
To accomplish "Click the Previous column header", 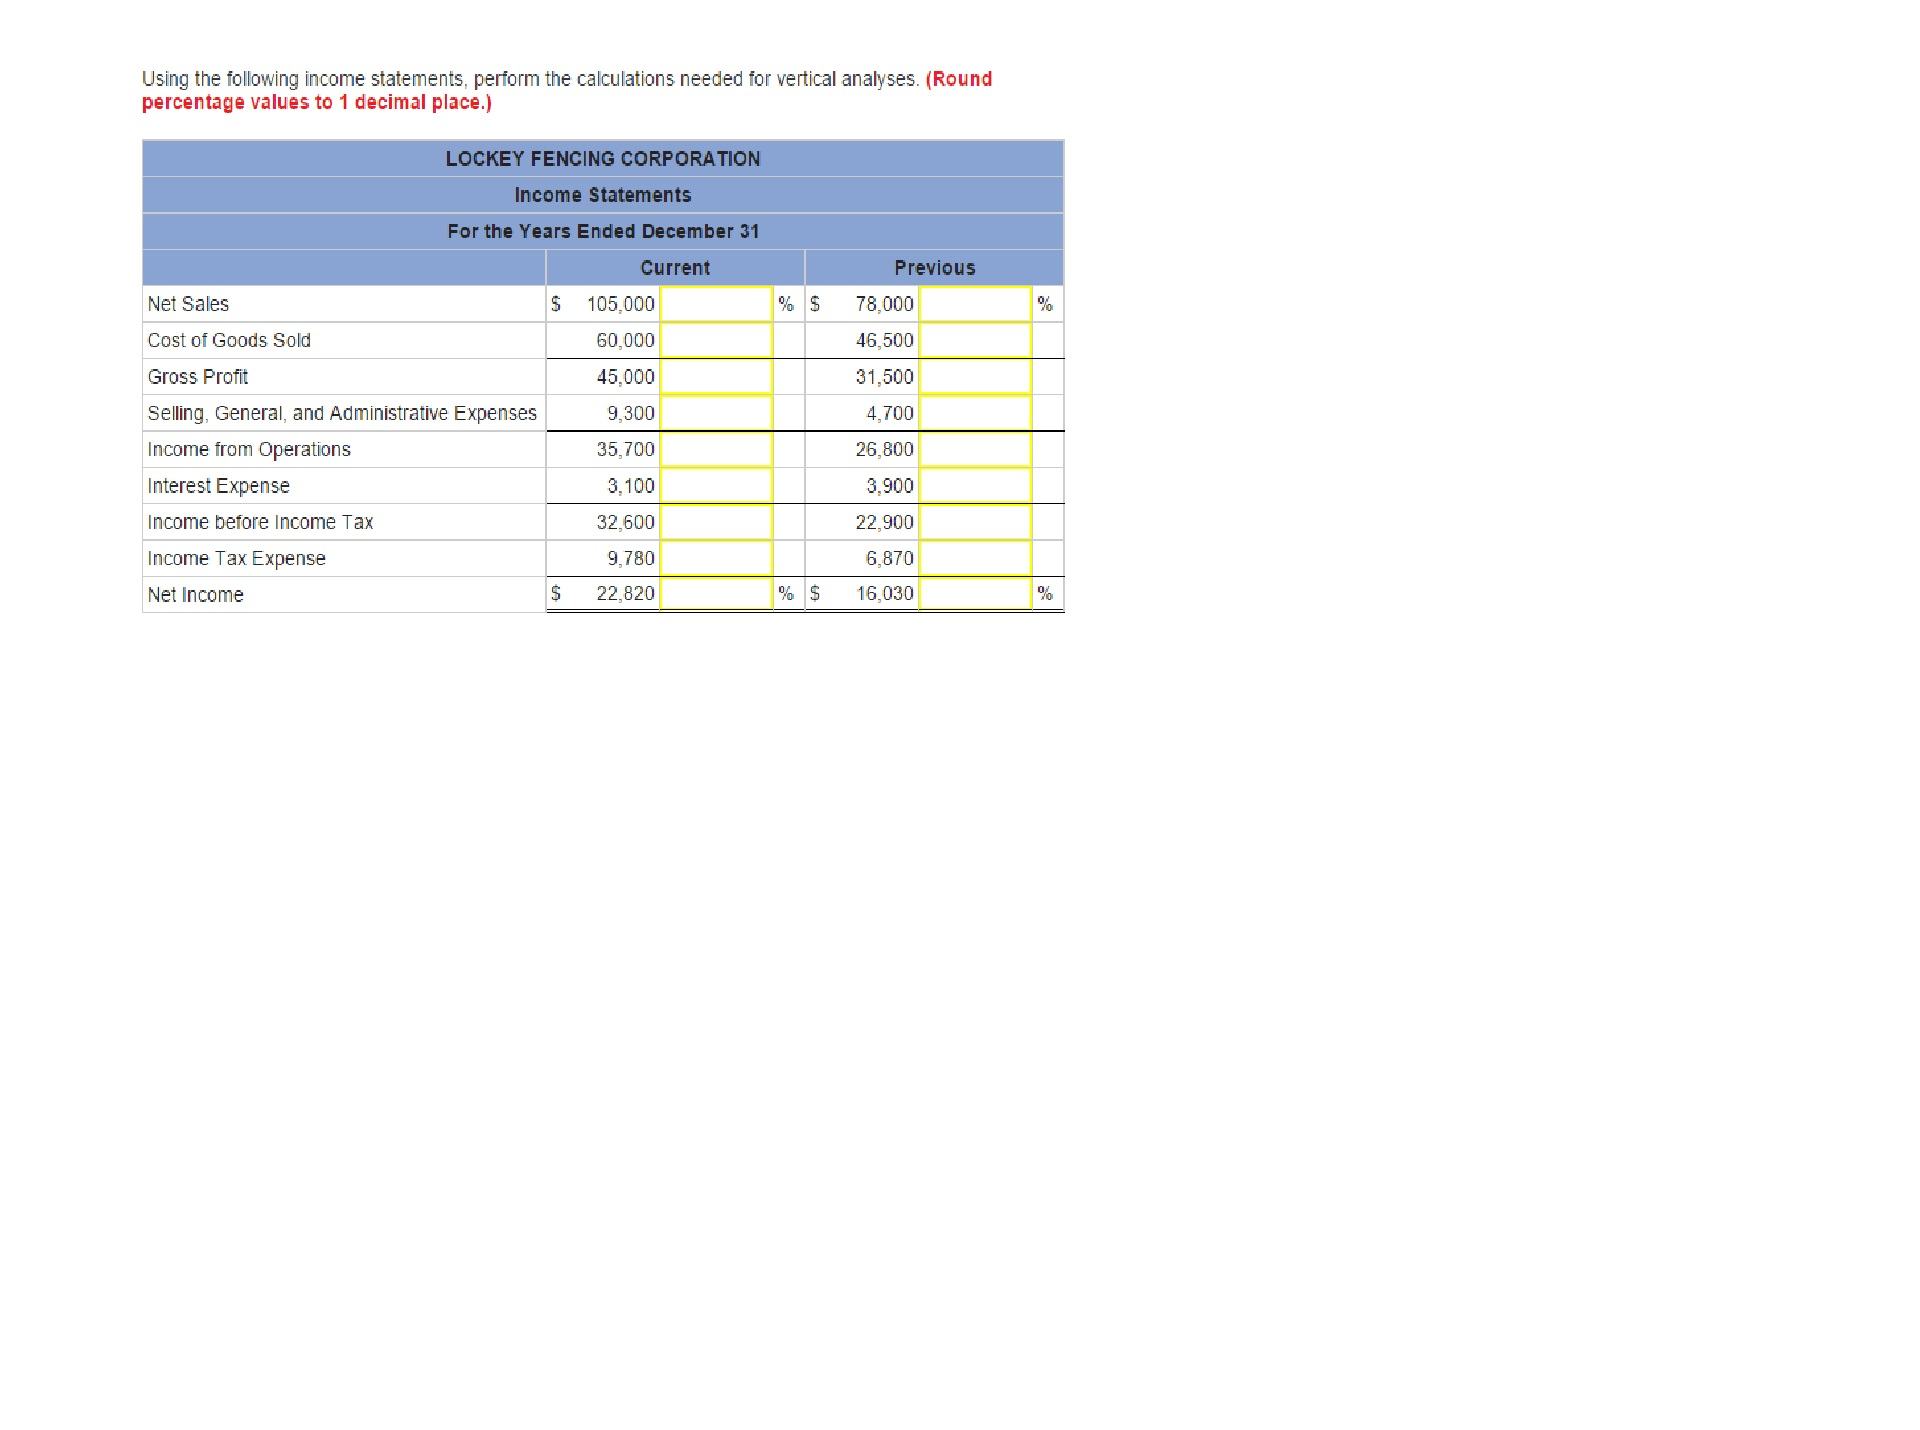I will [934, 268].
